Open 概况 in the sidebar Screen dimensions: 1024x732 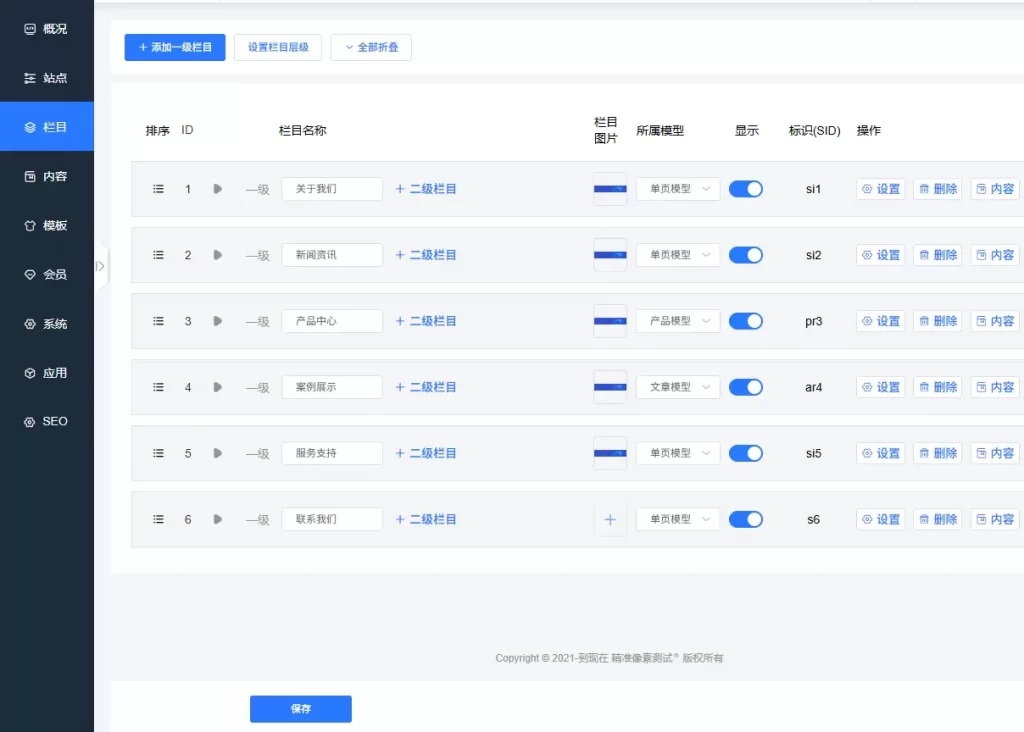pyautogui.click(x=46, y=29)
